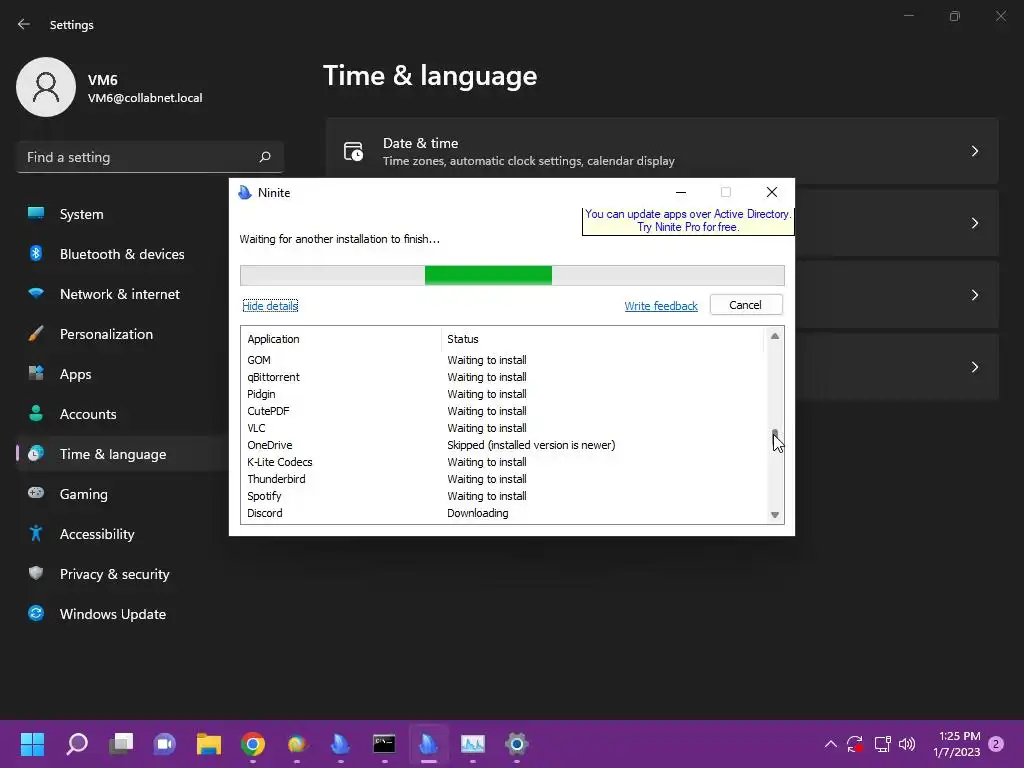Open Task Manager performance taskbar icon

[x=473, y=743]
